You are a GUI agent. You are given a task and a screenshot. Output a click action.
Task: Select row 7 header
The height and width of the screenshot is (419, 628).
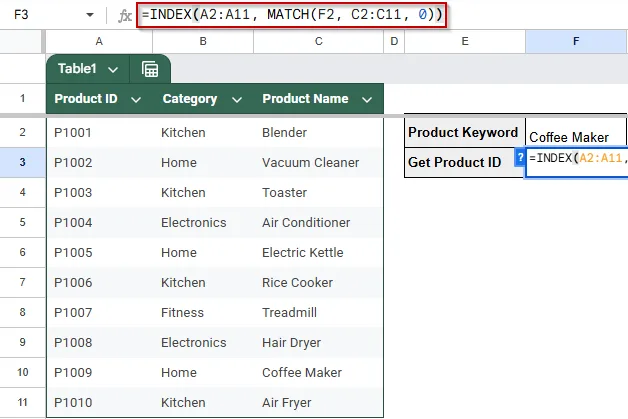[22, 282]
